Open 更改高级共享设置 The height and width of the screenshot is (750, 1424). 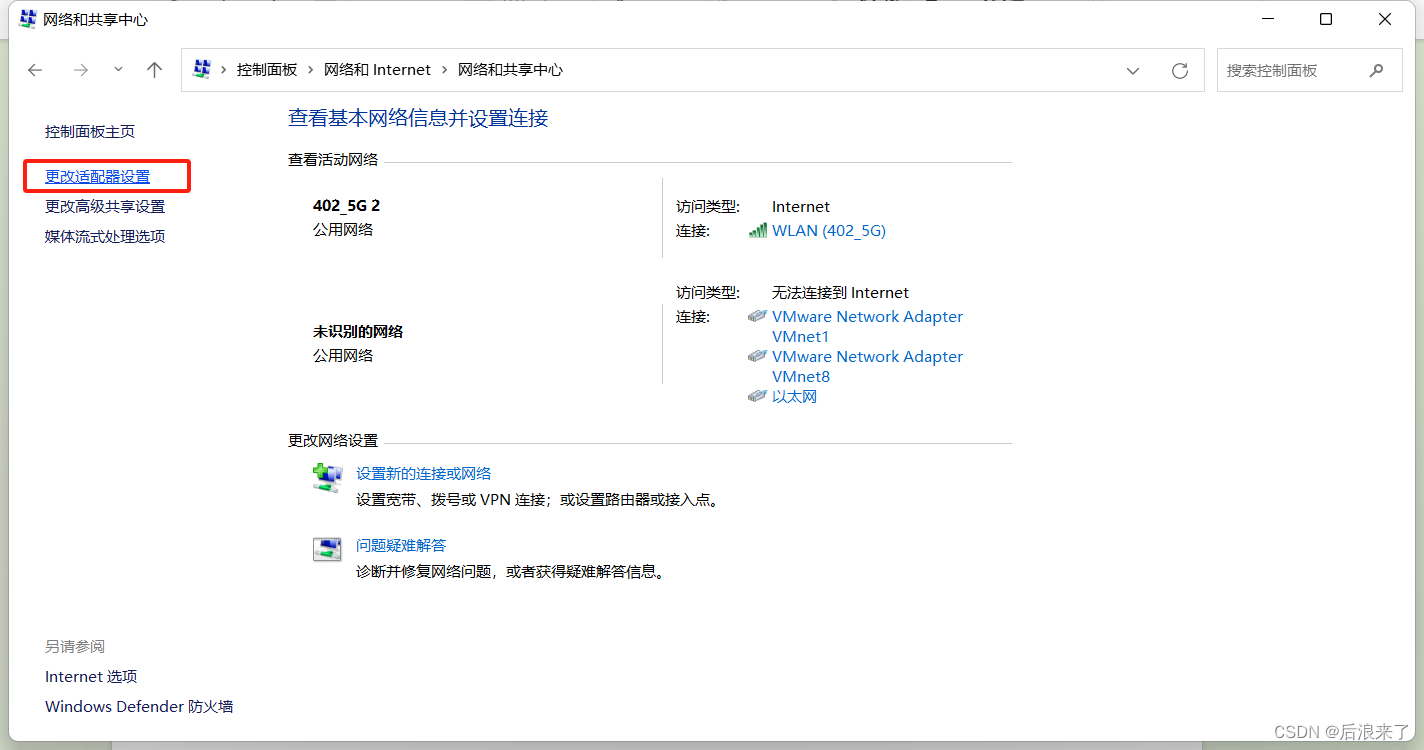[108, 206]
